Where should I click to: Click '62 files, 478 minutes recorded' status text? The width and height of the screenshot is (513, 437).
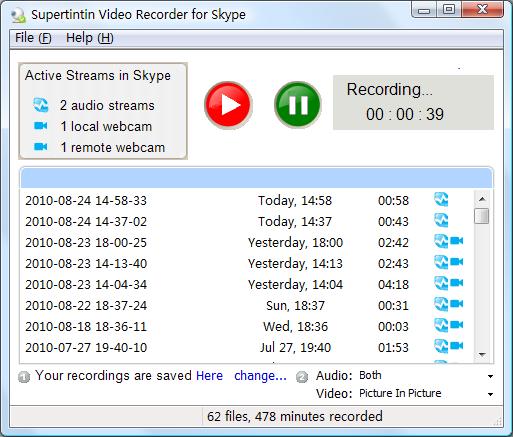[295, 416]
